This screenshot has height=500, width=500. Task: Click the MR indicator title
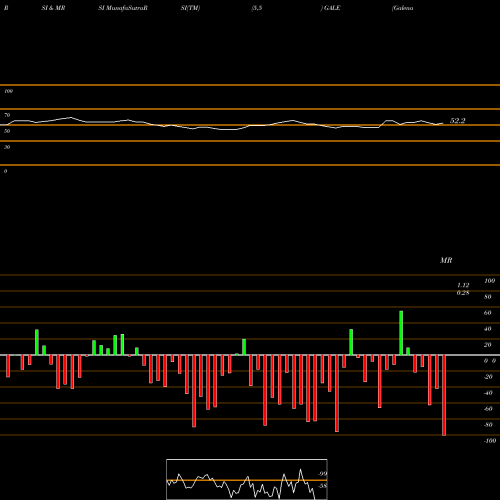446,260
